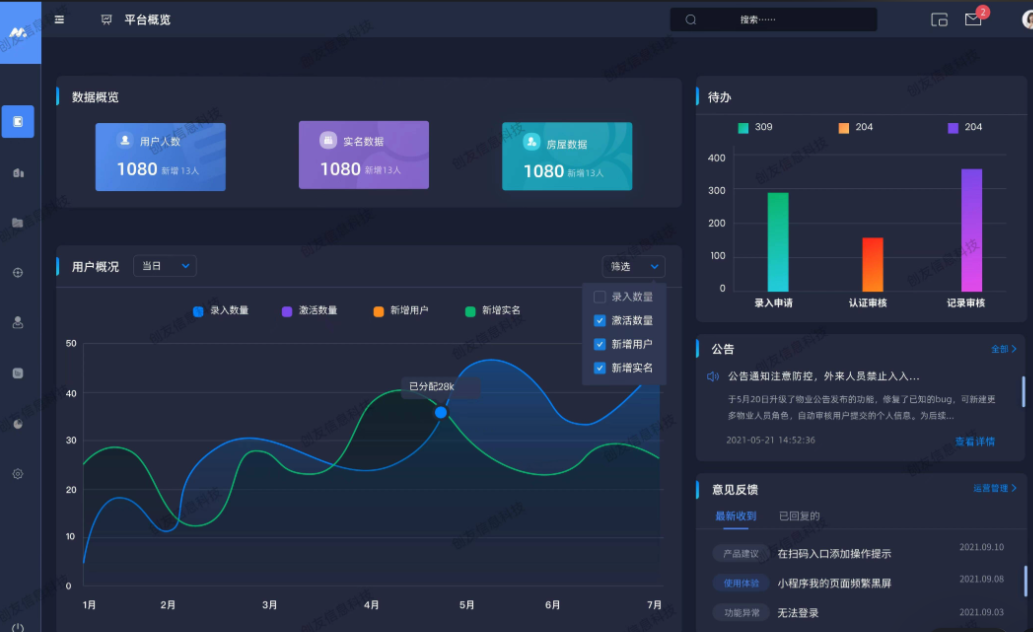The width and height of the screenshot is (1033, 632).
Task: Expand the 全部 announcements link
Action: tap(1003, 349)
